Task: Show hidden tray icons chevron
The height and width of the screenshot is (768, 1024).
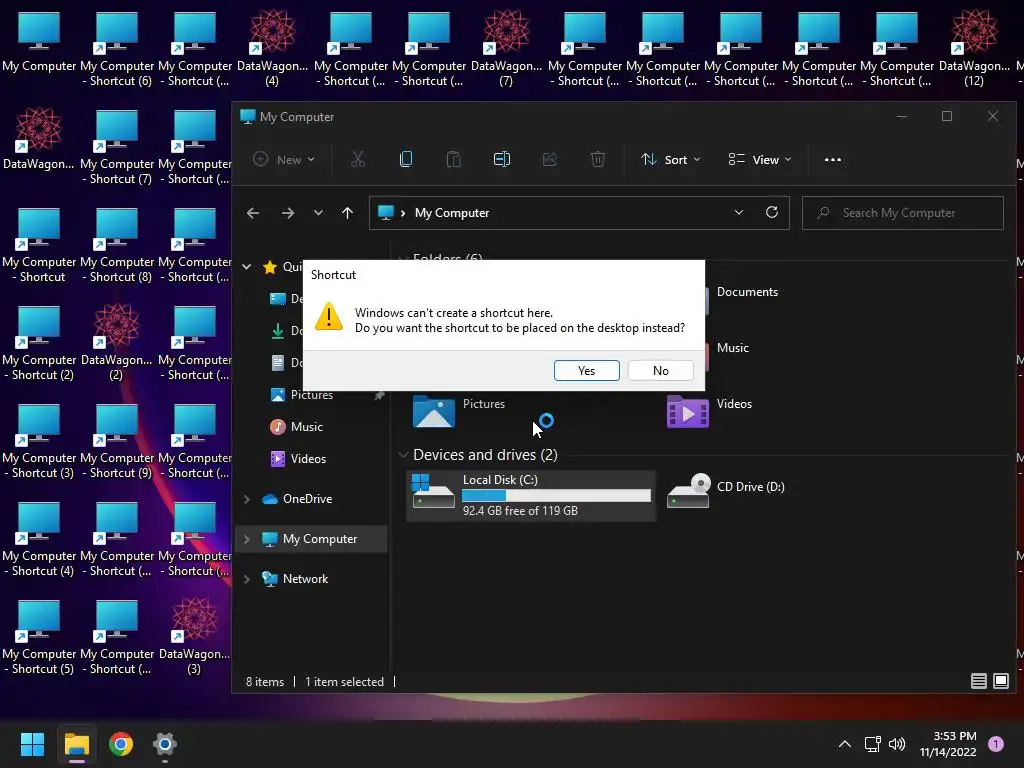Action: [x=844, y=744]
